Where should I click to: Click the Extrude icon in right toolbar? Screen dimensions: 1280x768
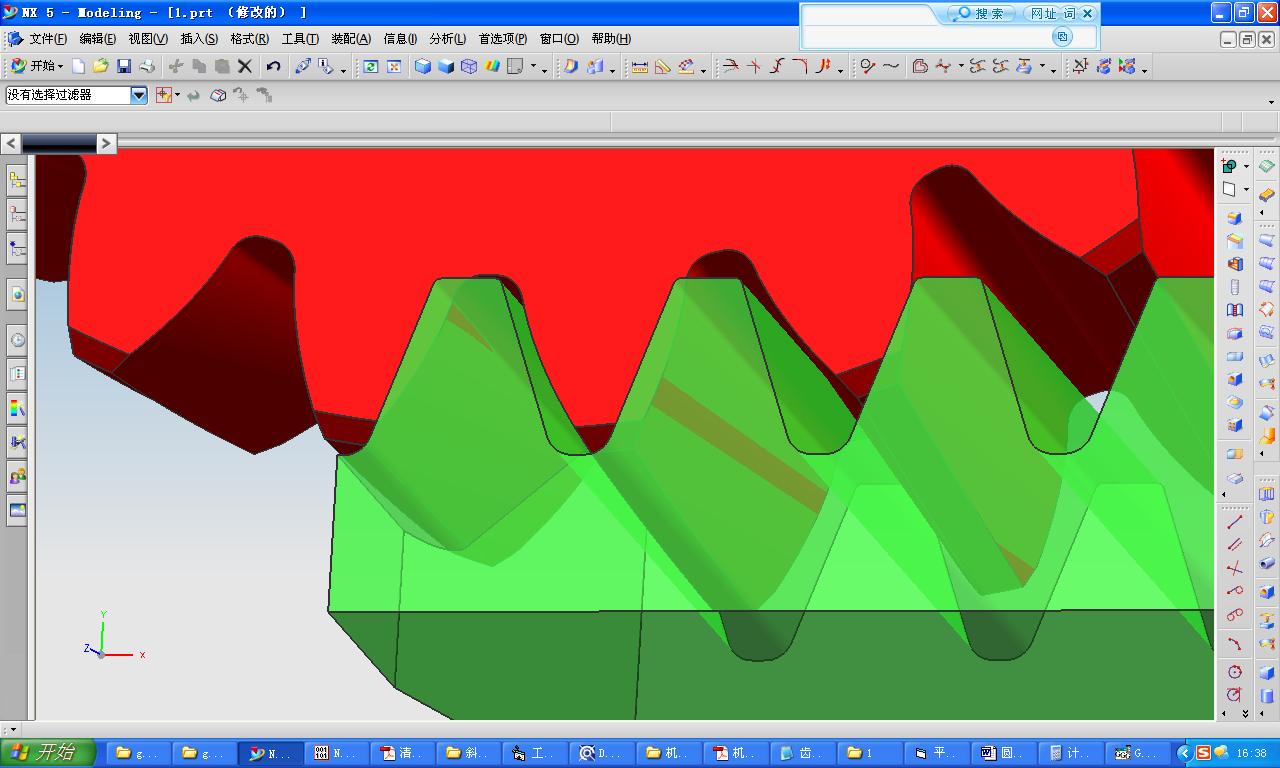point(1235,218)
